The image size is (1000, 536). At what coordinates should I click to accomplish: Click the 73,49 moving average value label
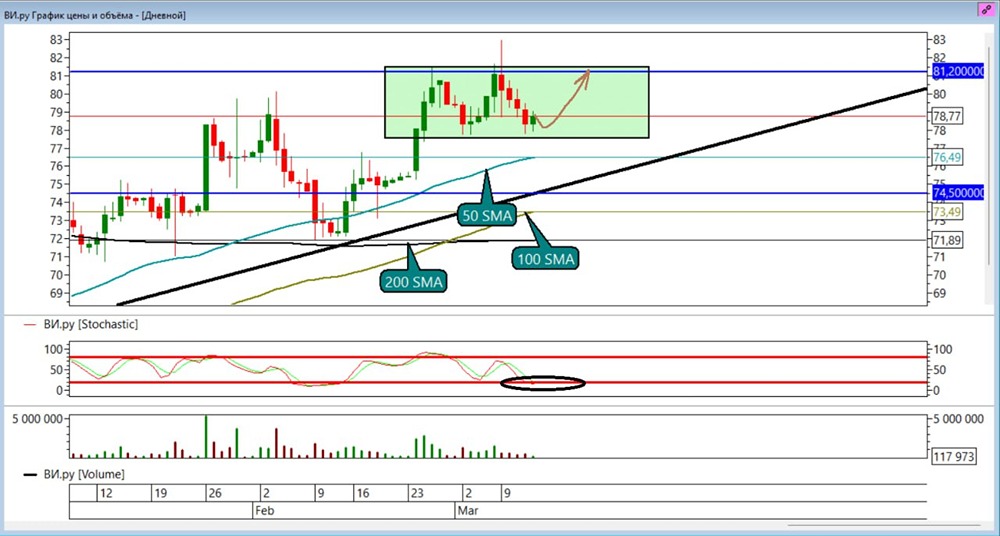(948, 212)
